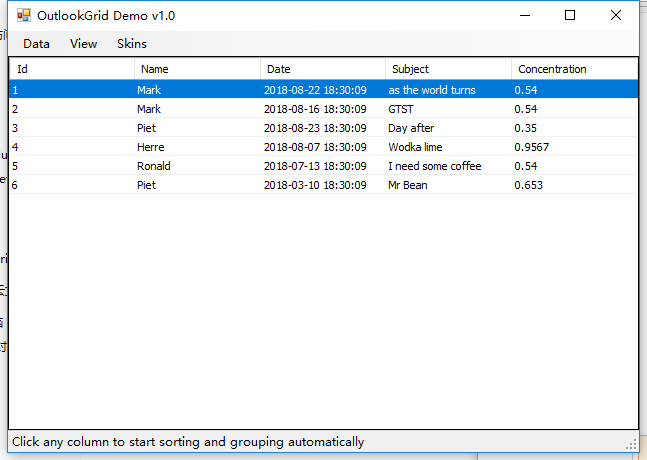Screen dimensions: 647x460
Task: Select the Id cell with value 5
Action: (x=72, y=165)
